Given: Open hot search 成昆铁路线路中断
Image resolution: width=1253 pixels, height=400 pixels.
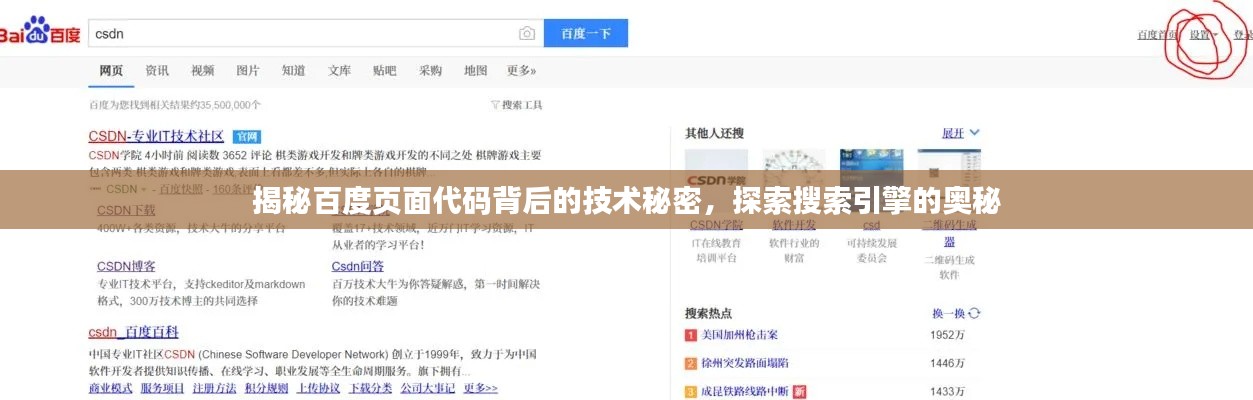Looking at the screenshot, I should coord(745,391).
